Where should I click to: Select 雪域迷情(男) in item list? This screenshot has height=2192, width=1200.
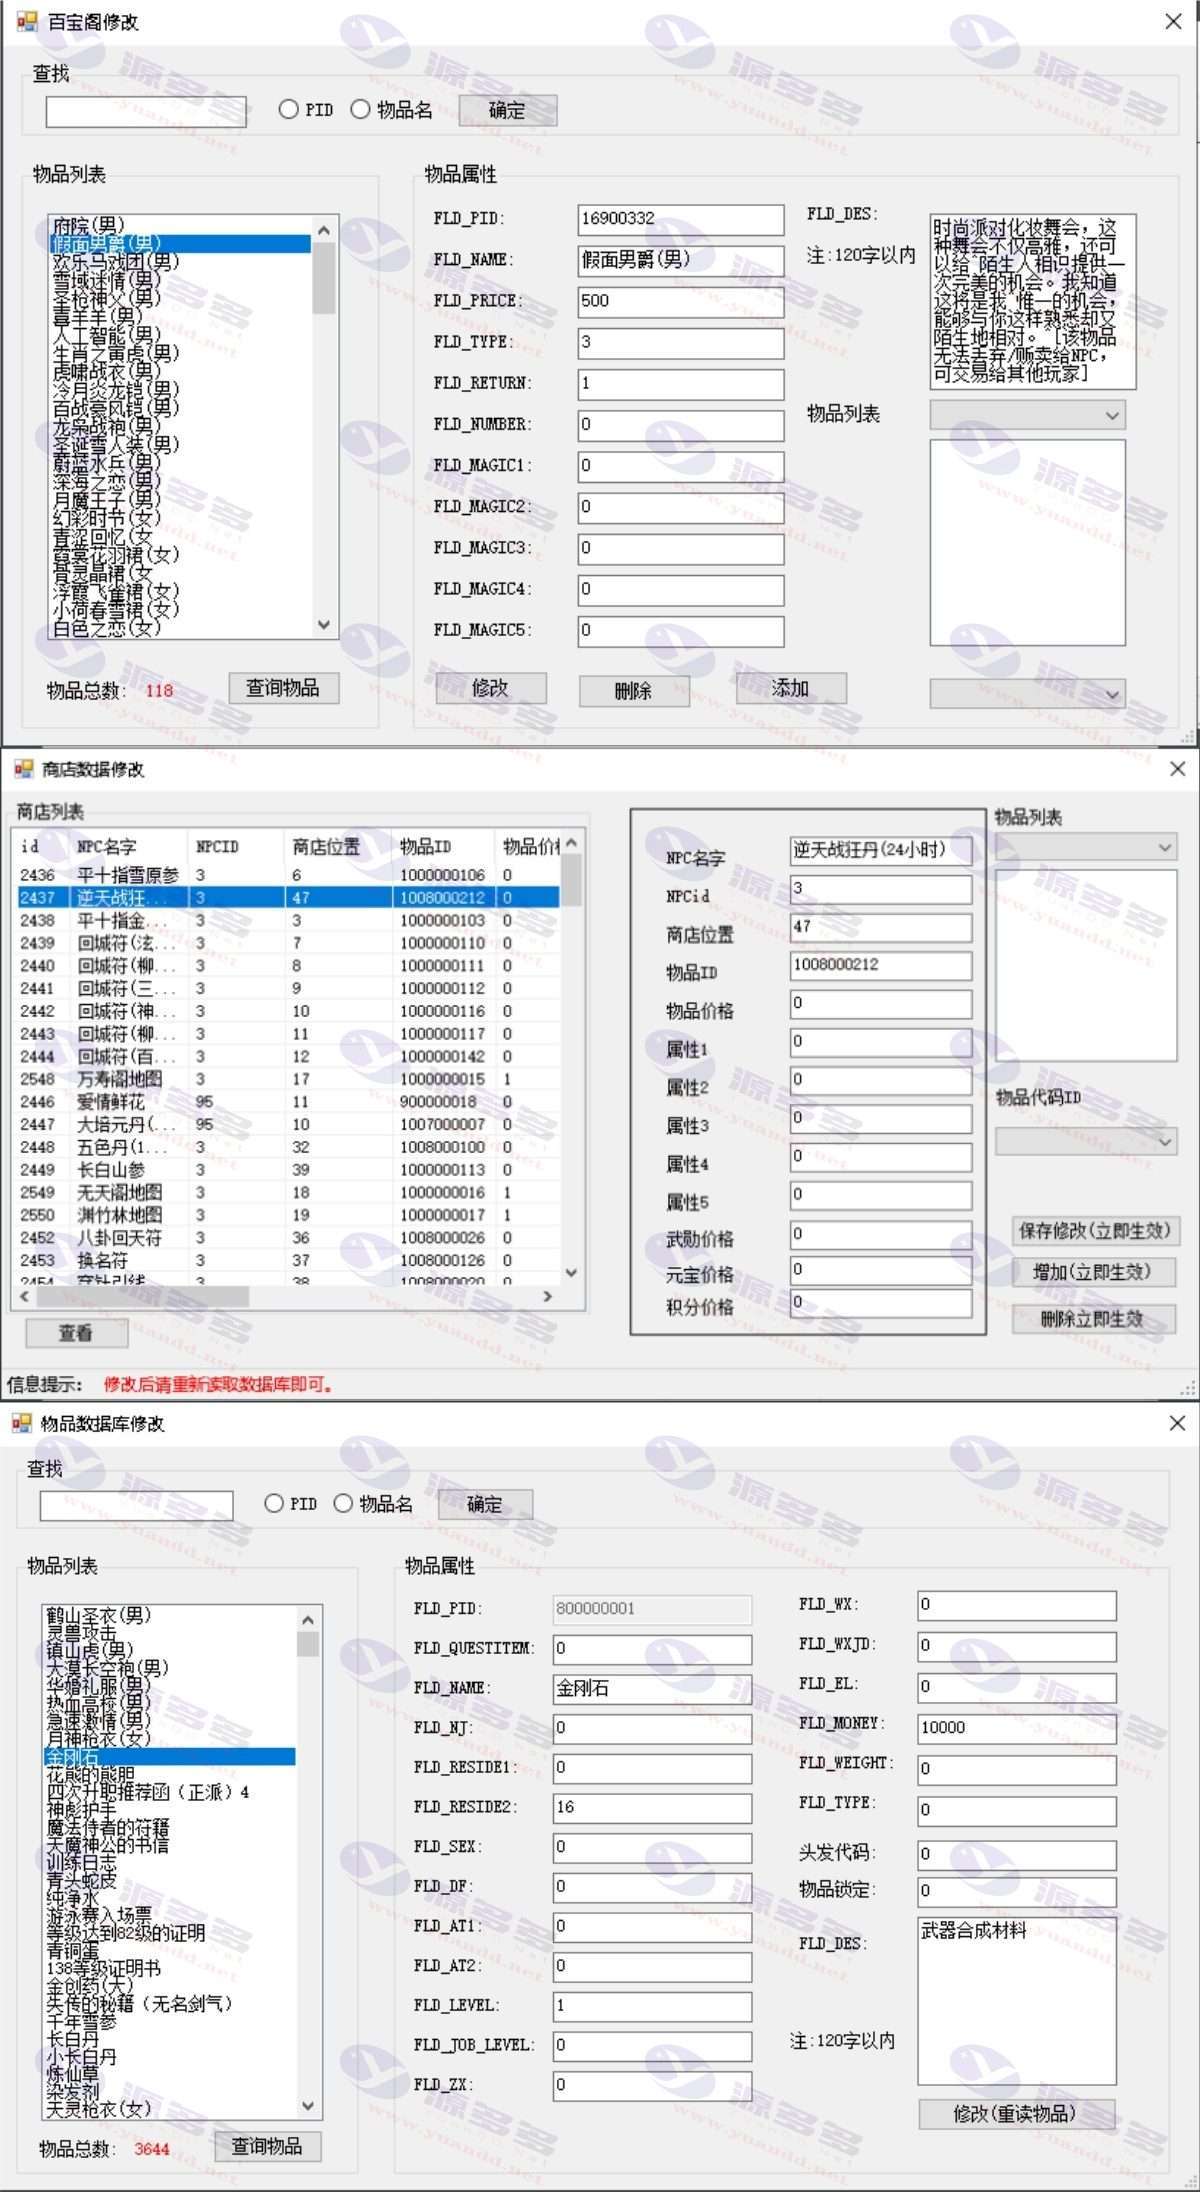pyautogui.click(x=180, y=280)
